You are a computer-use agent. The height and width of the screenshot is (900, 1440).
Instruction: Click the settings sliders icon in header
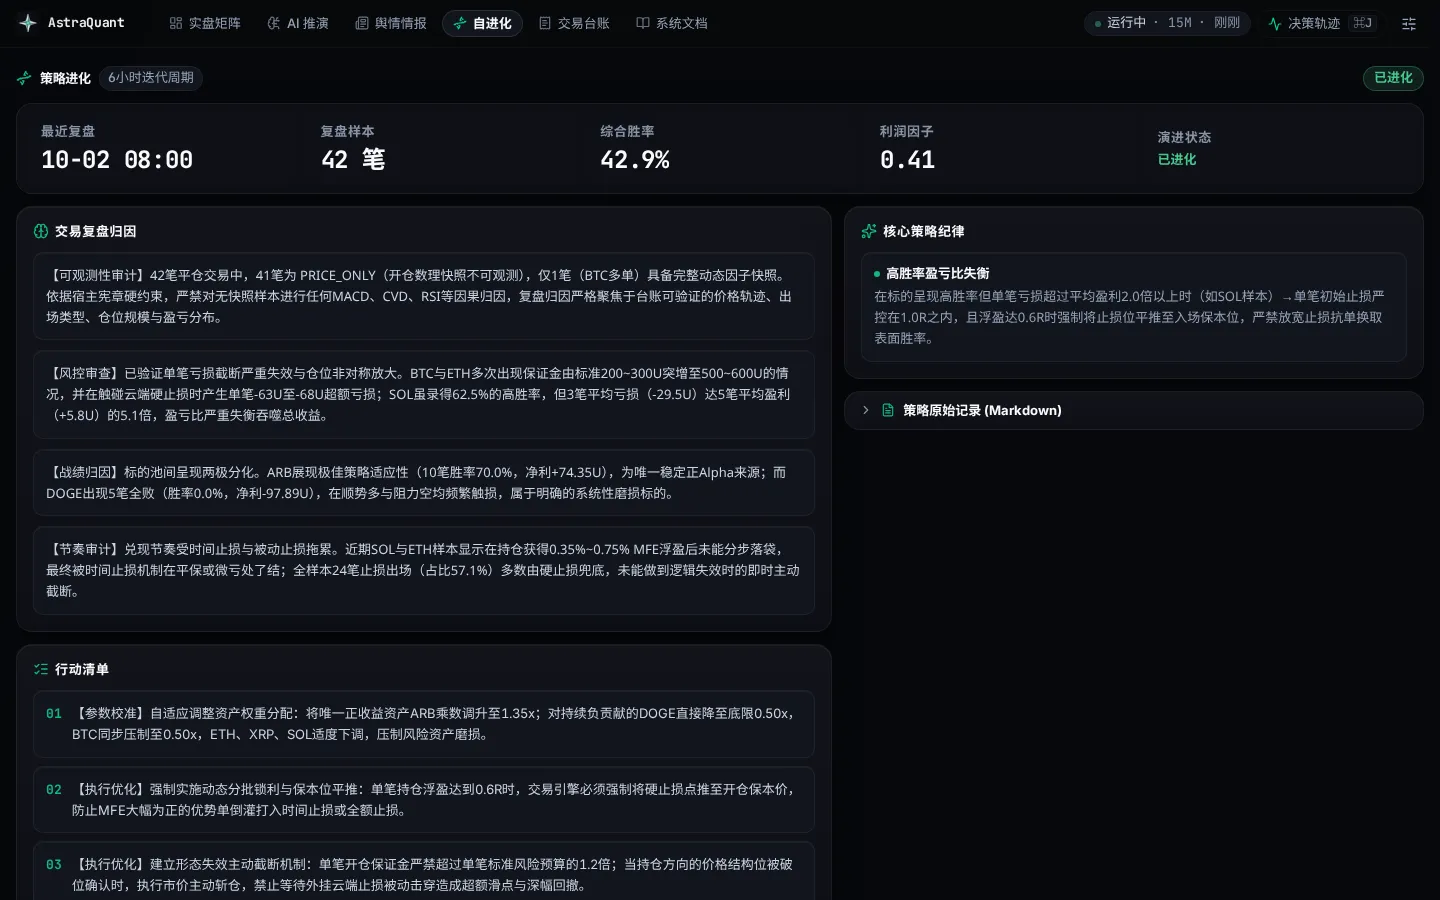point(1409,23)
